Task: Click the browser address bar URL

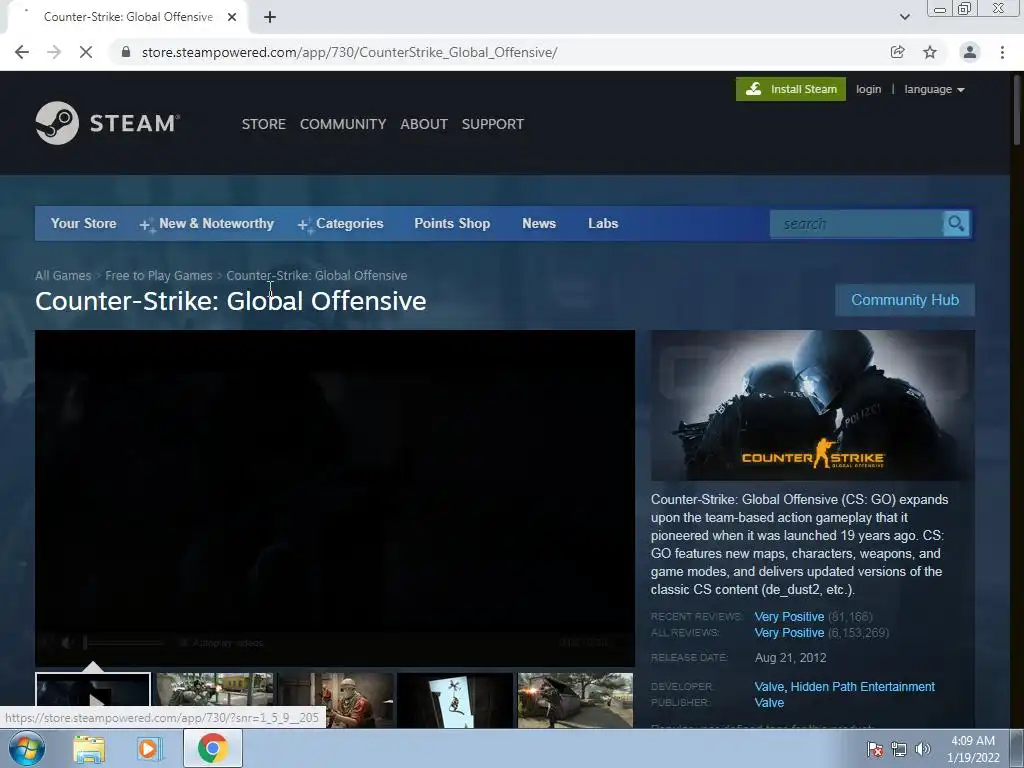Action: (349, 52)
